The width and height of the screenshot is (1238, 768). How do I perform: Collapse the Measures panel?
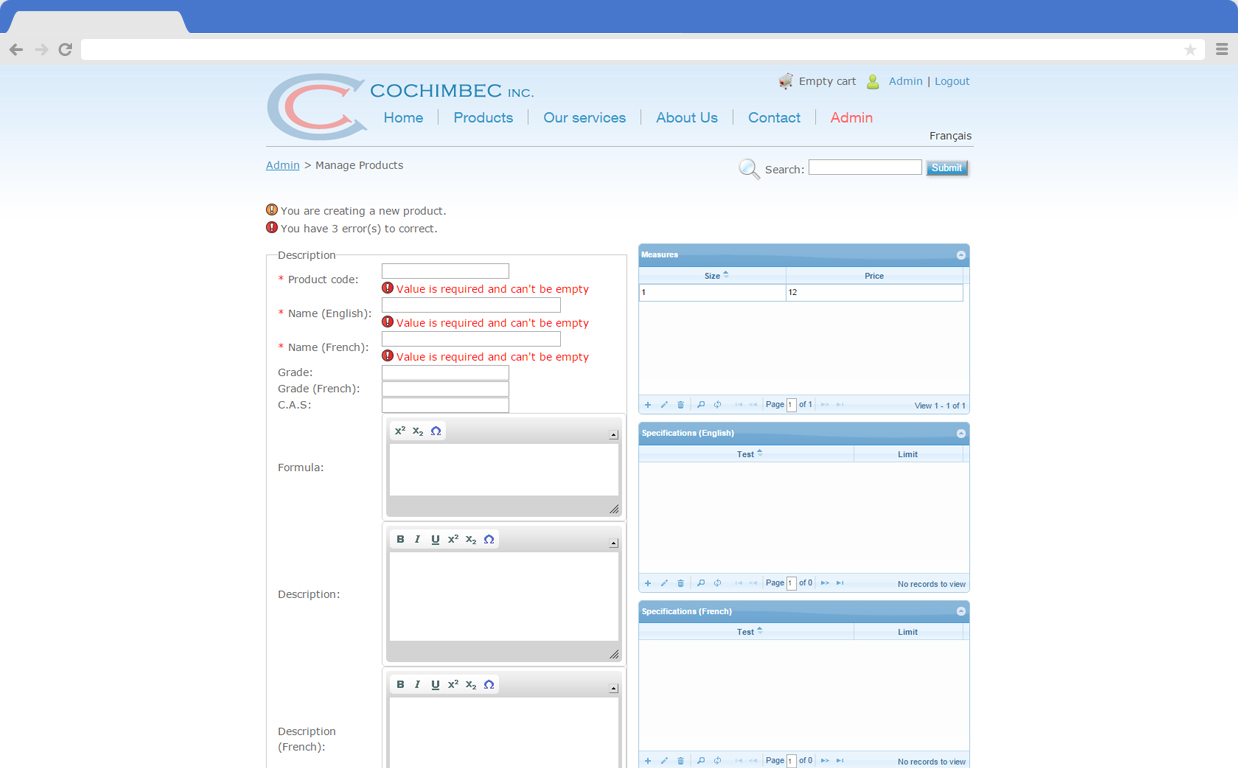point(960,254)
